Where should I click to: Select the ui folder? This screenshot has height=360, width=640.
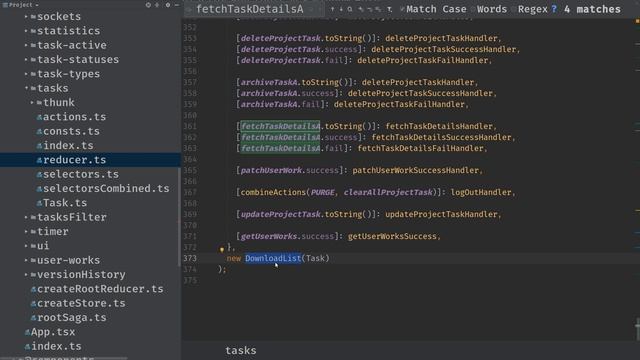pyautogui.click(x=43, y=246)
